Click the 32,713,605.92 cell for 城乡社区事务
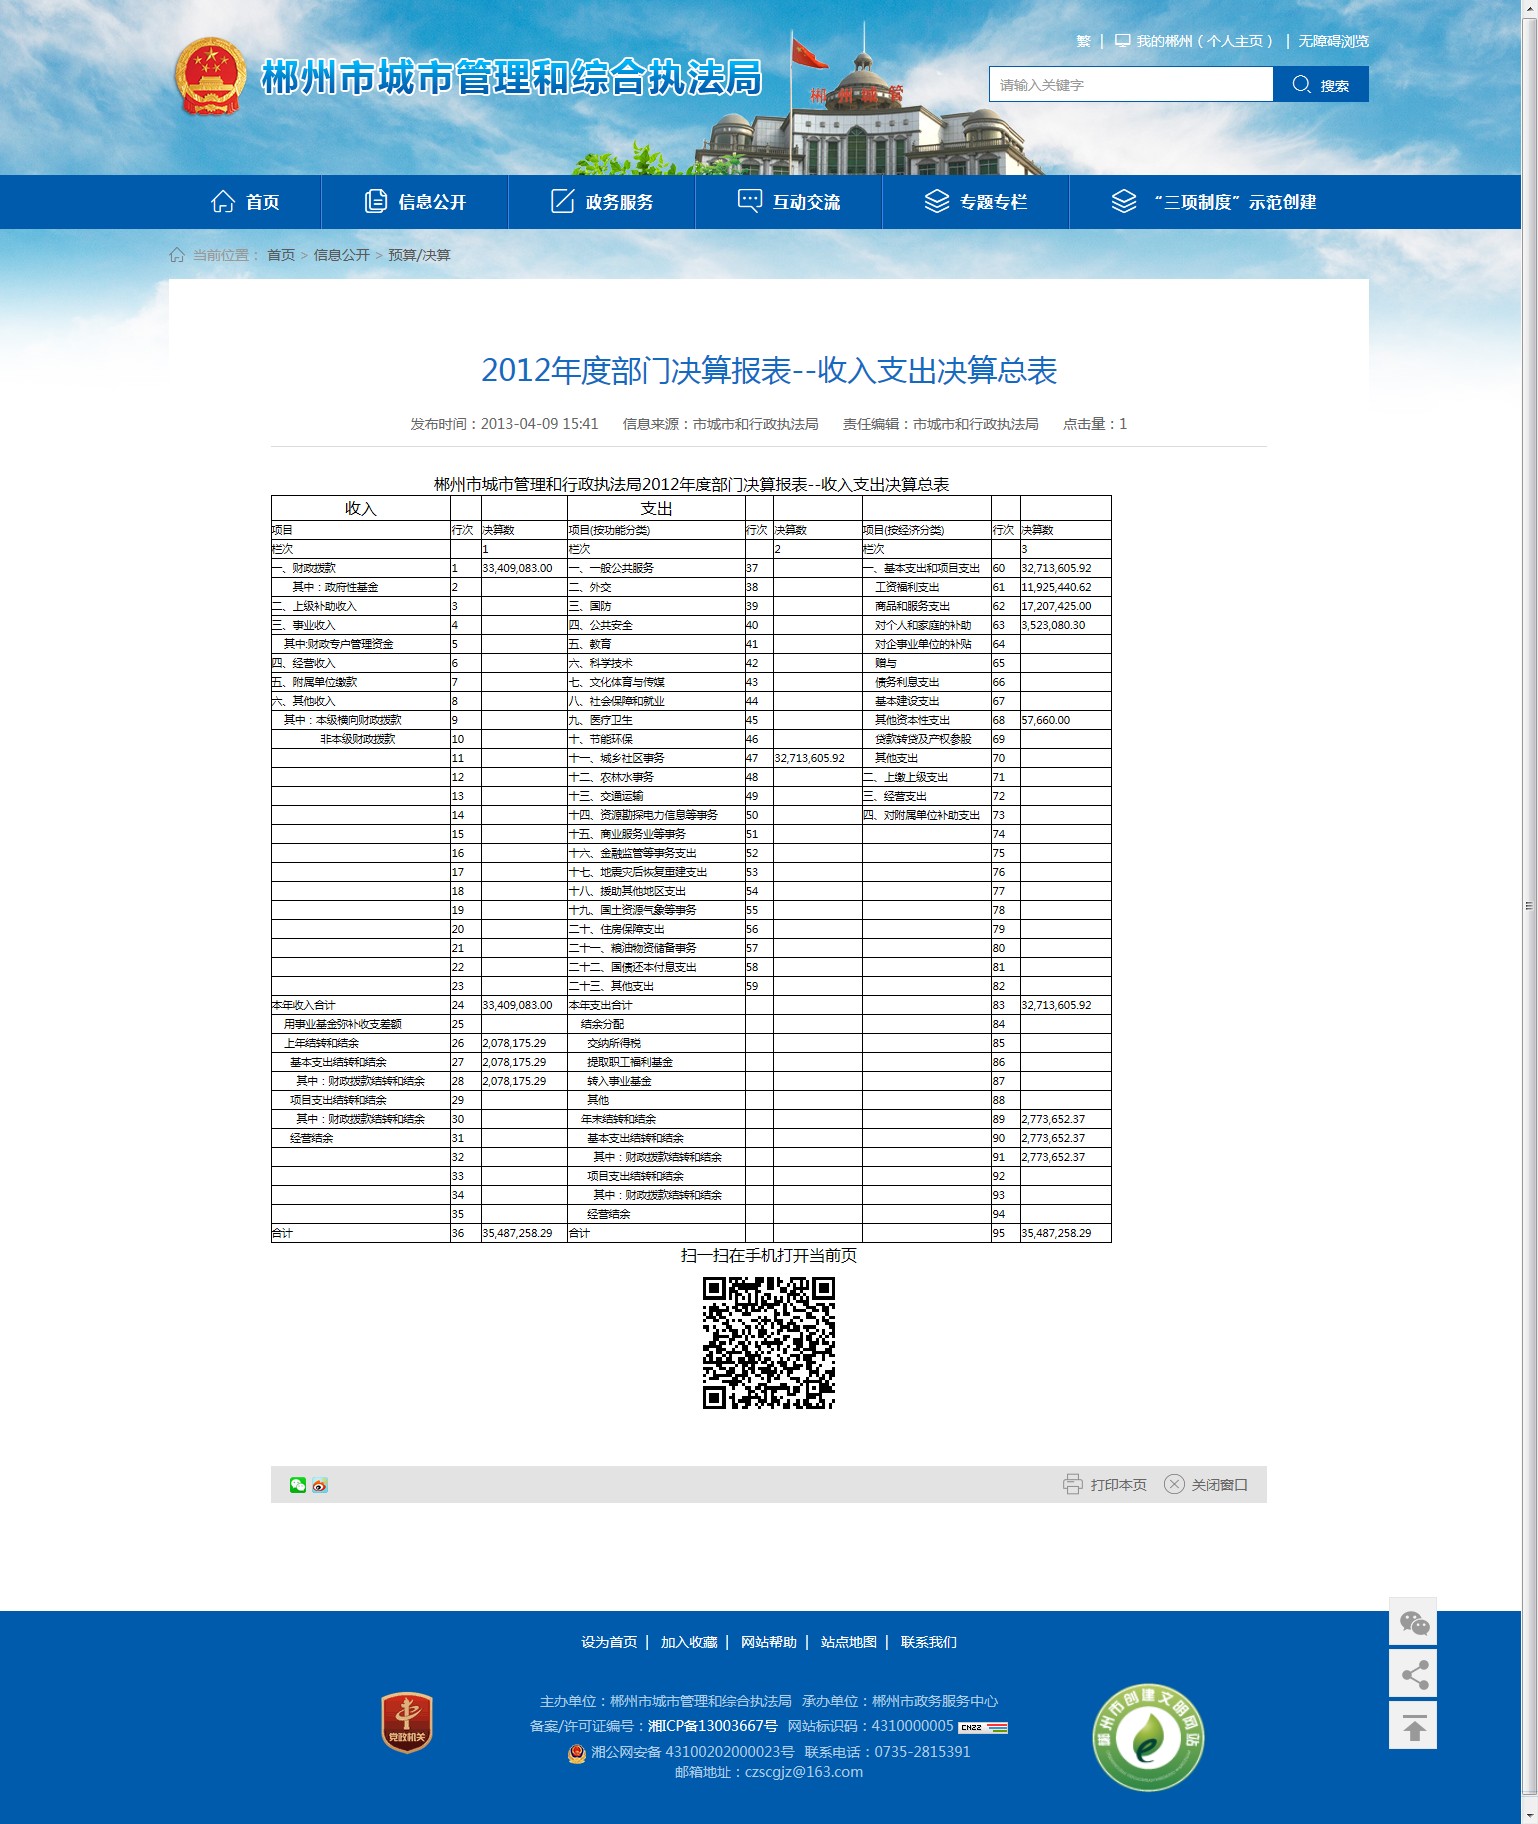The image size is (1538, 1824). pos(817,758)
